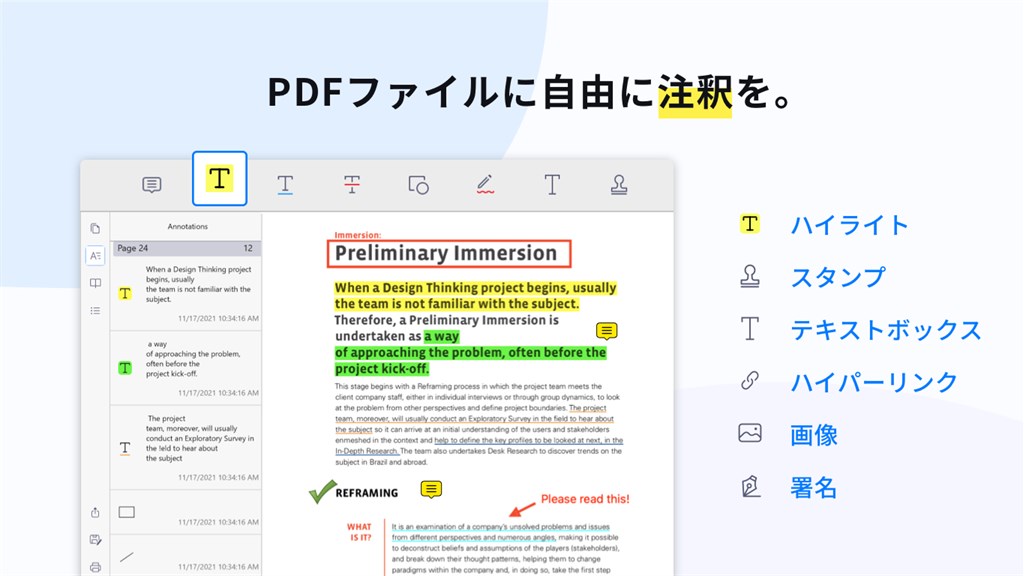Select the green highlight annotation entry icon
Screen dimensions: 1024x576
pos(125,368)
